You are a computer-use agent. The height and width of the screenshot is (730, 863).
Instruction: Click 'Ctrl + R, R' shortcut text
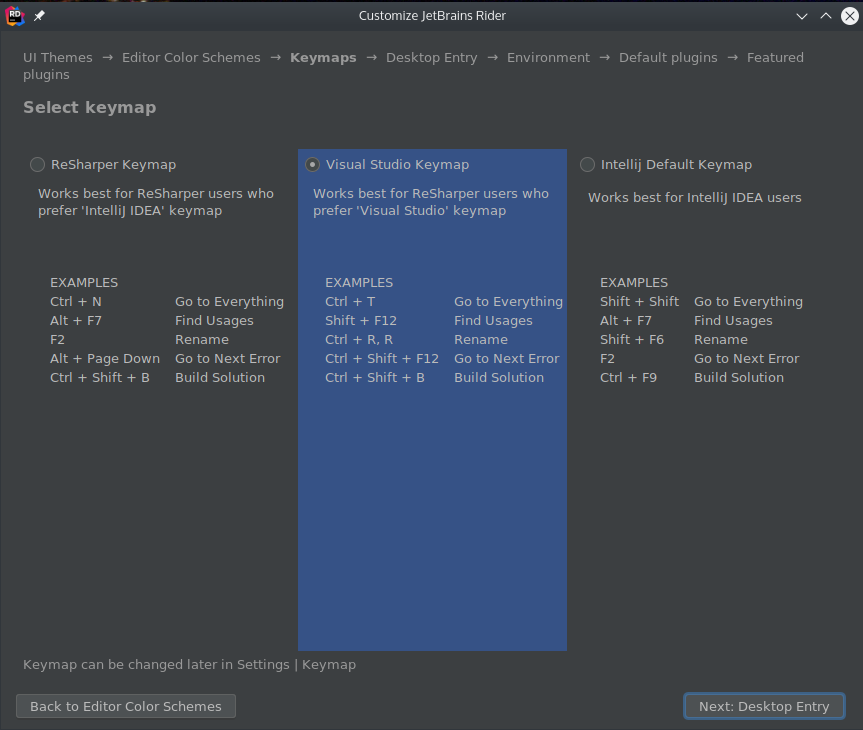point(359,340)
